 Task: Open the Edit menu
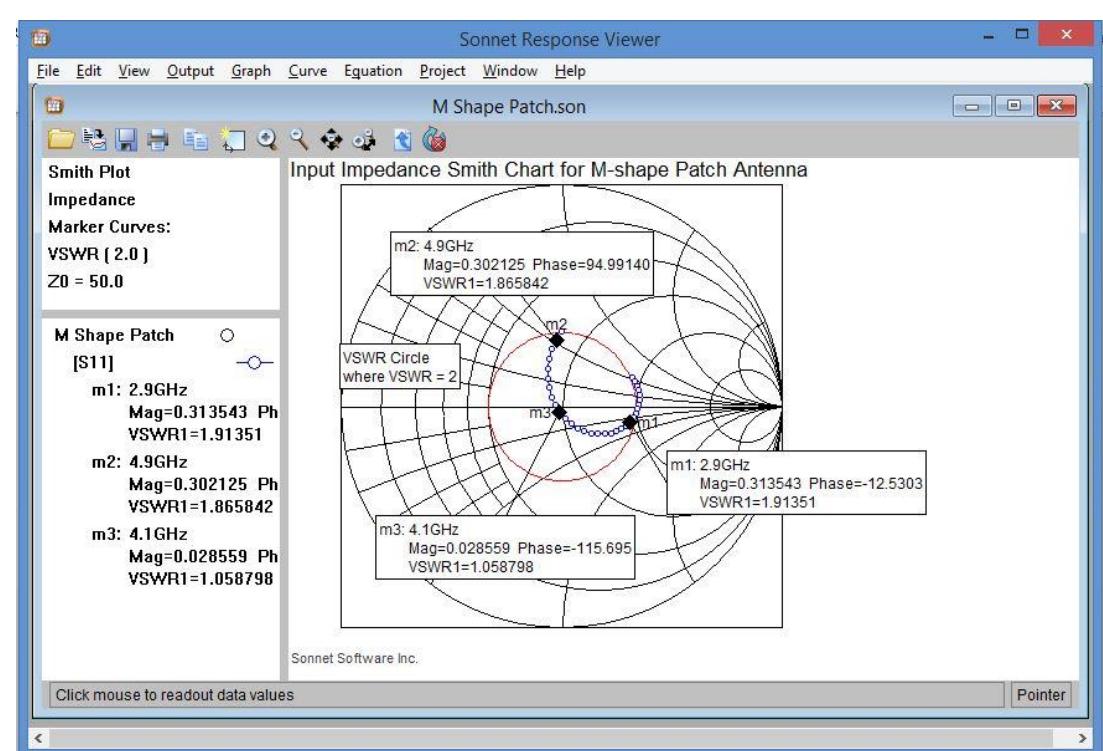pos(89,71)
